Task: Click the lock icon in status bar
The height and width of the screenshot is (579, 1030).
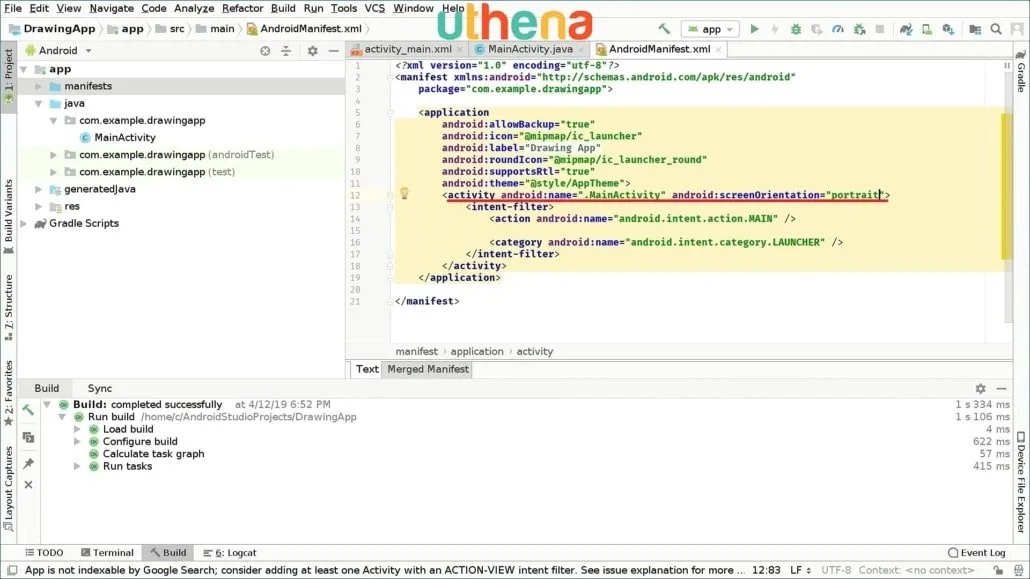Action: (x=998, y=570)
